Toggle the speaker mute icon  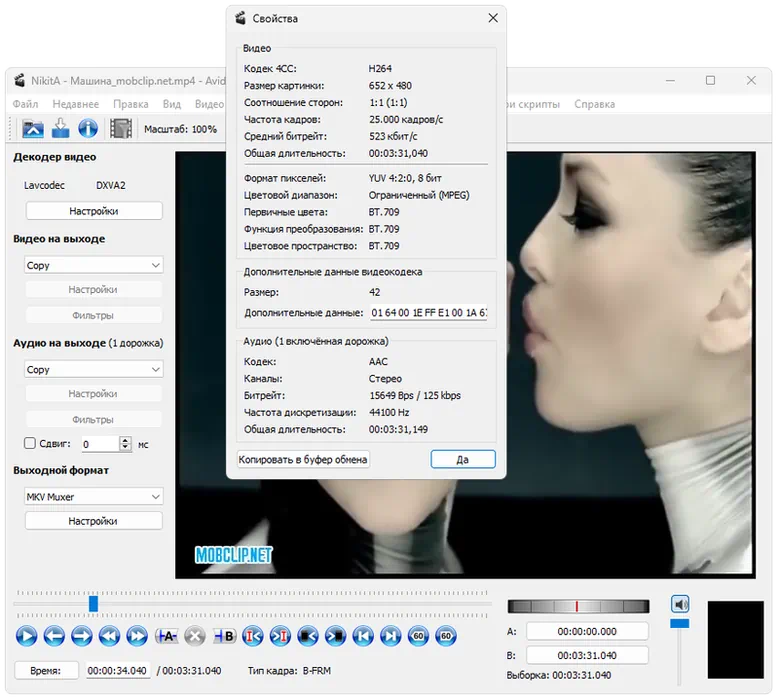click(680, 604)
